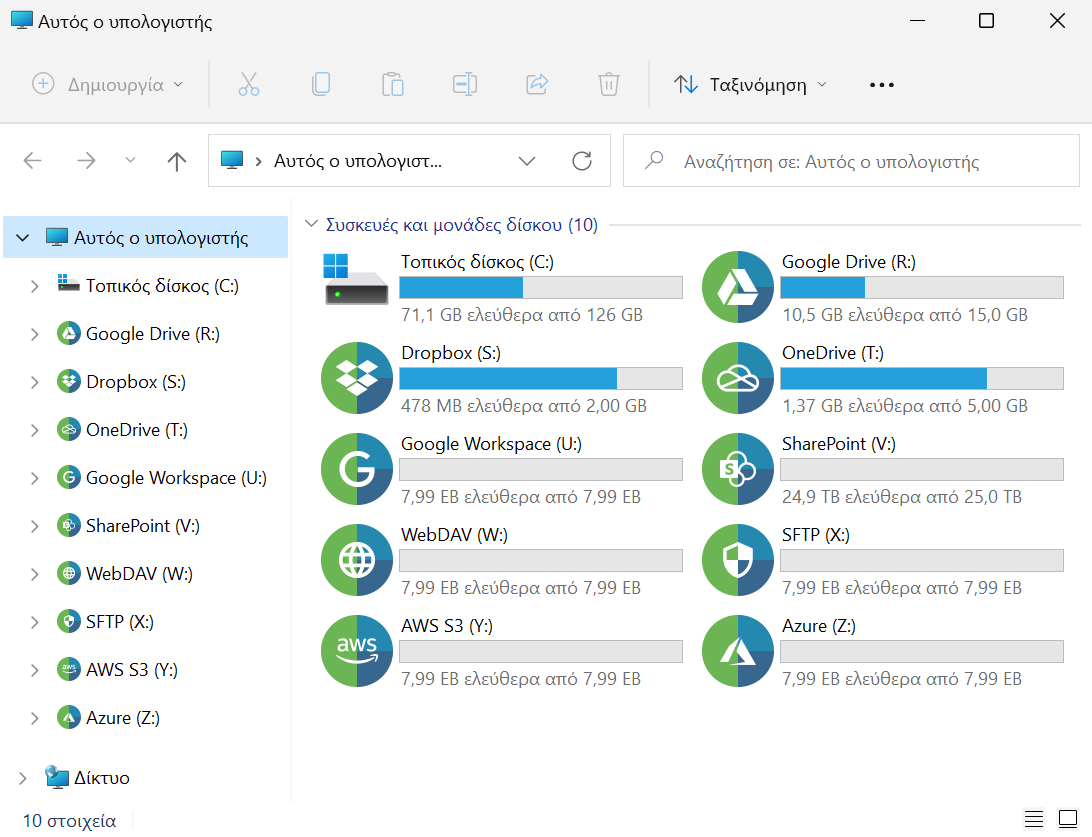Click the Dropbox (S:) storage usage bar
This screenshot has height=837, width=1092.
pyautogui.click(x=541, y=379)
